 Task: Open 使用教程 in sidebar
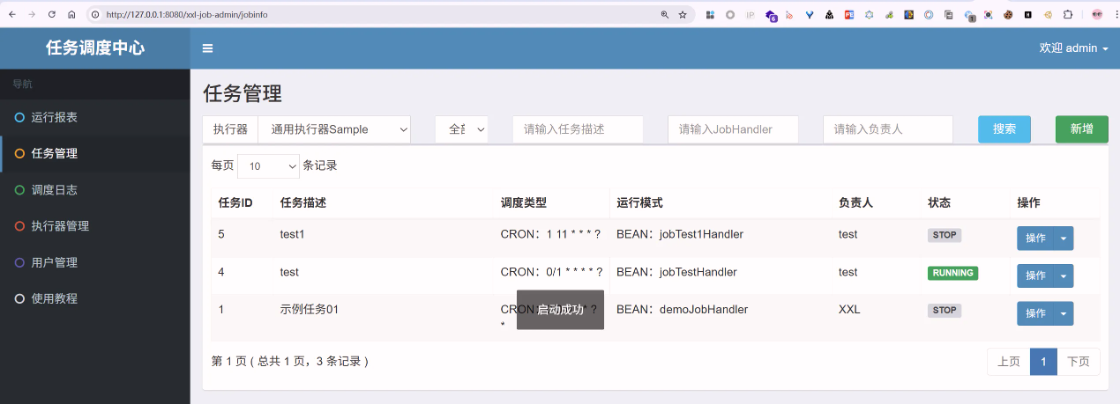point(54,298)
